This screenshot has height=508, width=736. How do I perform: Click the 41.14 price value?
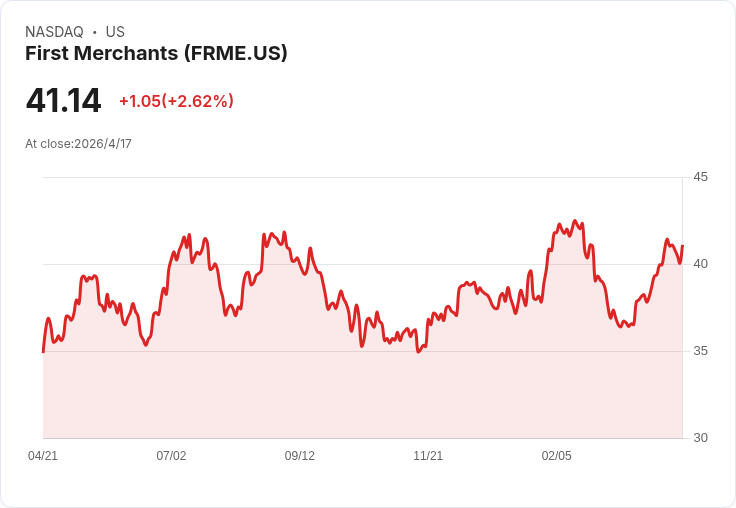pyautogui.click(x=63, y=100)
